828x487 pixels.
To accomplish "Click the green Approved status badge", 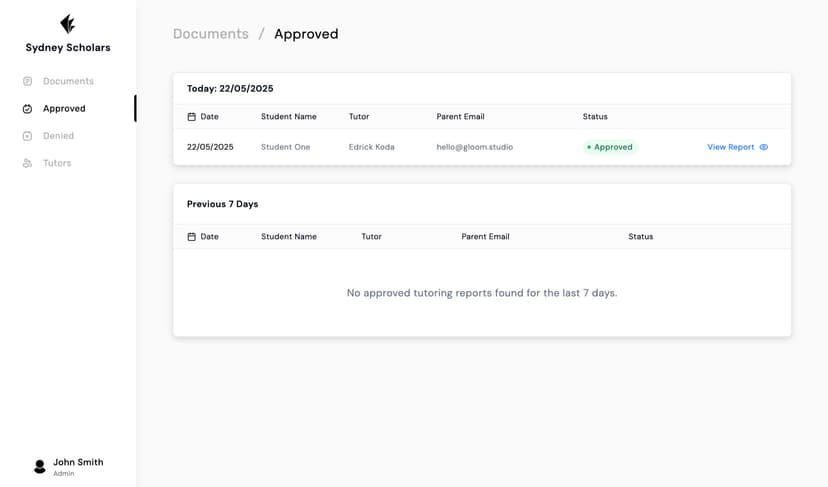I will (610, 147).
